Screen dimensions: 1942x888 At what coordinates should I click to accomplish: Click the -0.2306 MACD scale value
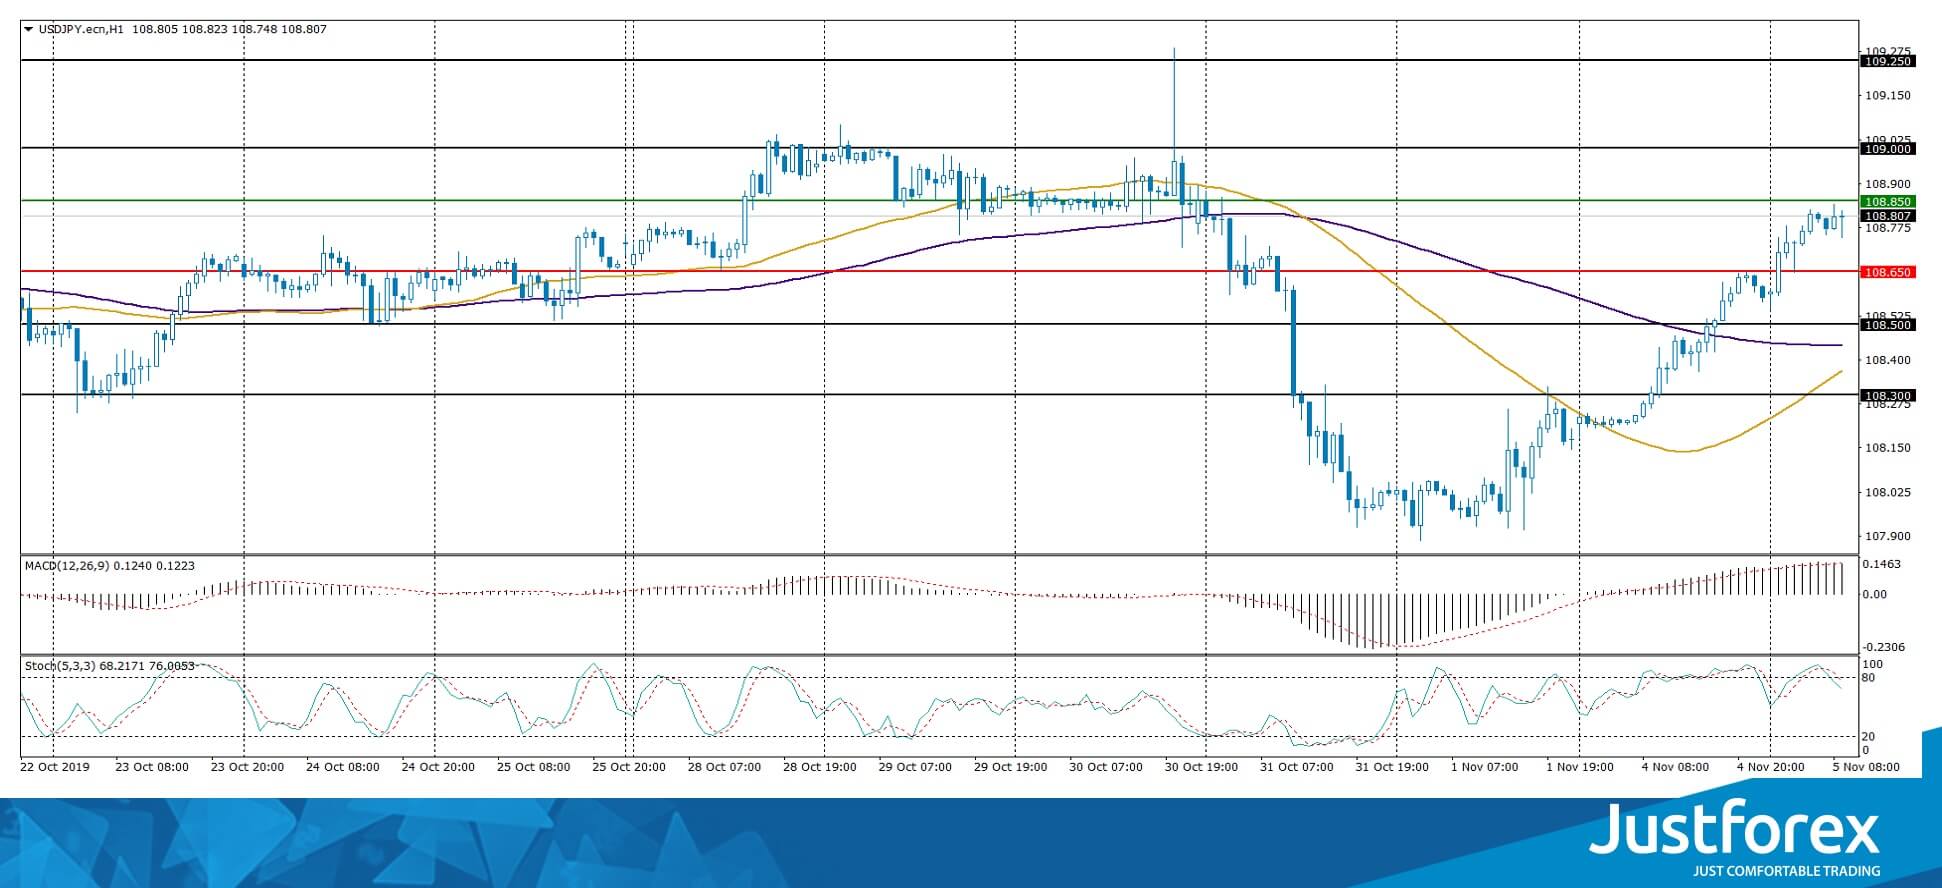pyautogui.click(x=1883, y=647)
